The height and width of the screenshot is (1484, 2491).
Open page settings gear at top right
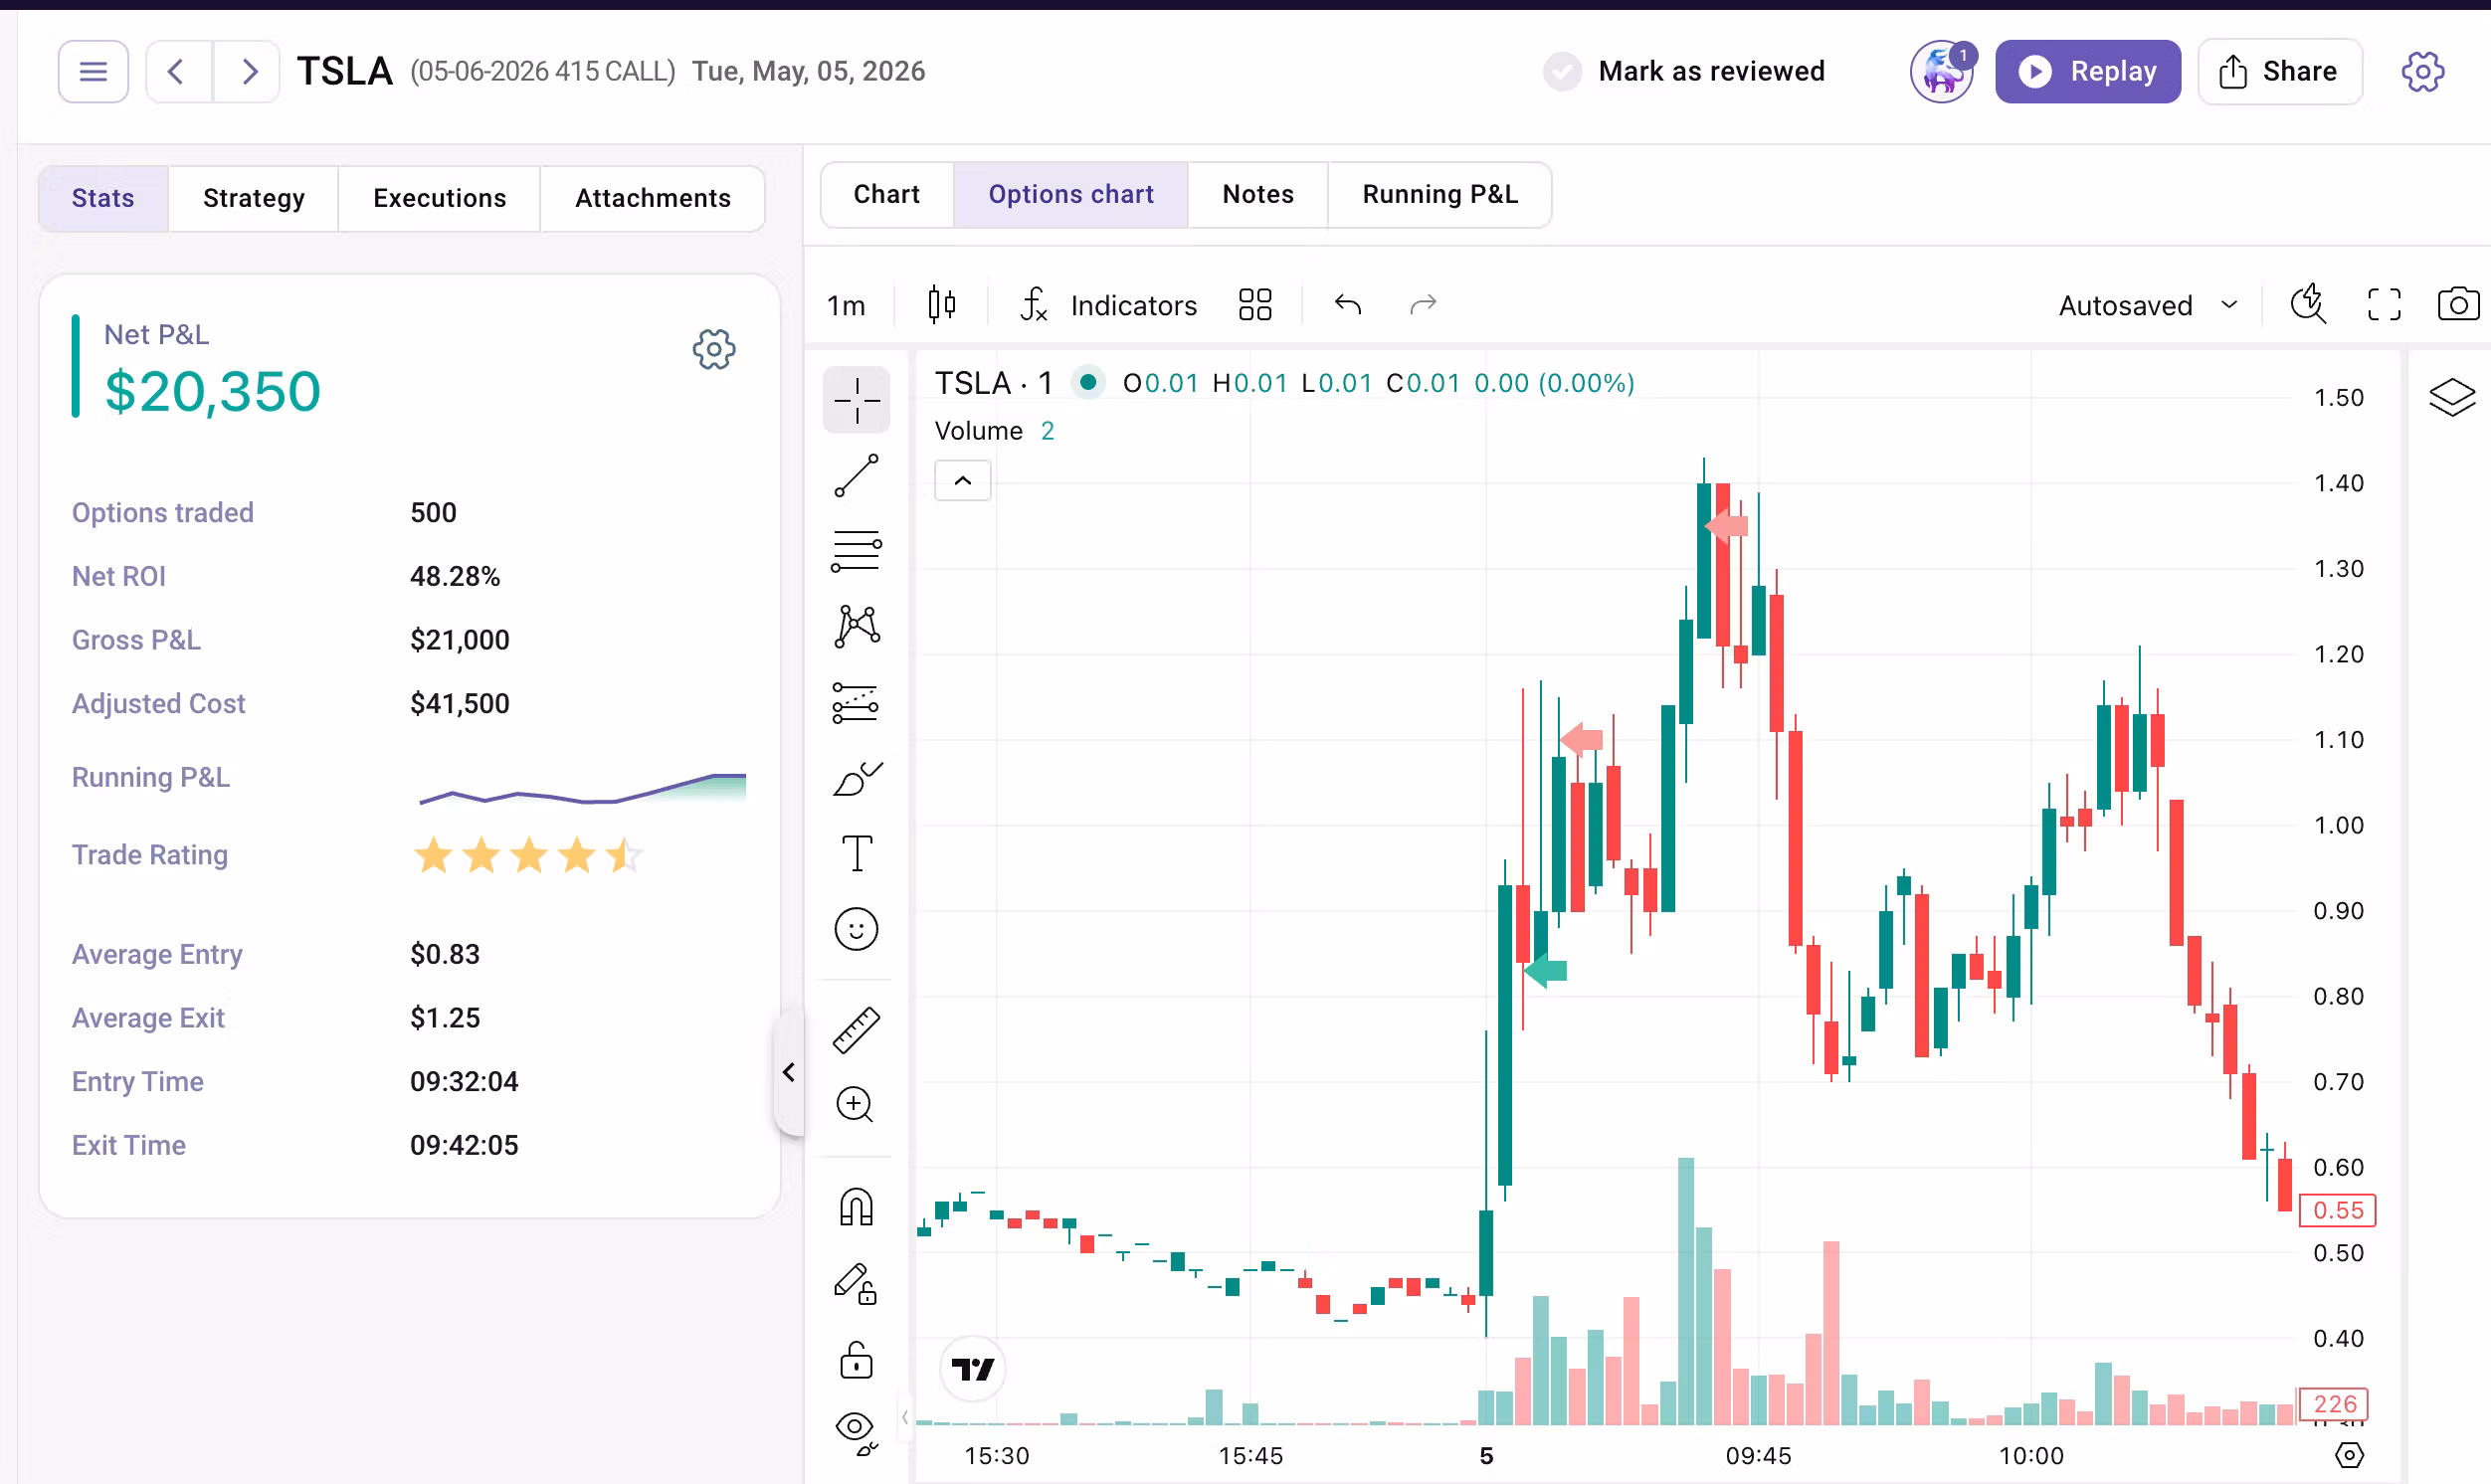[2422, 71]
